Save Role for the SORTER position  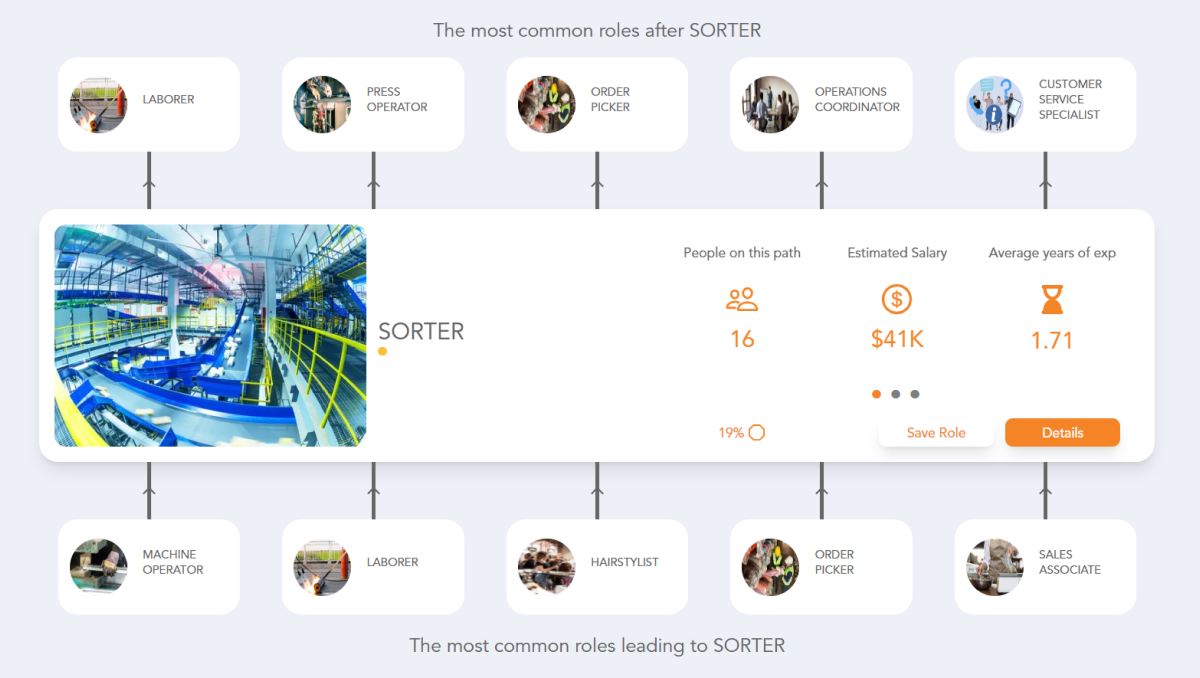936,432
